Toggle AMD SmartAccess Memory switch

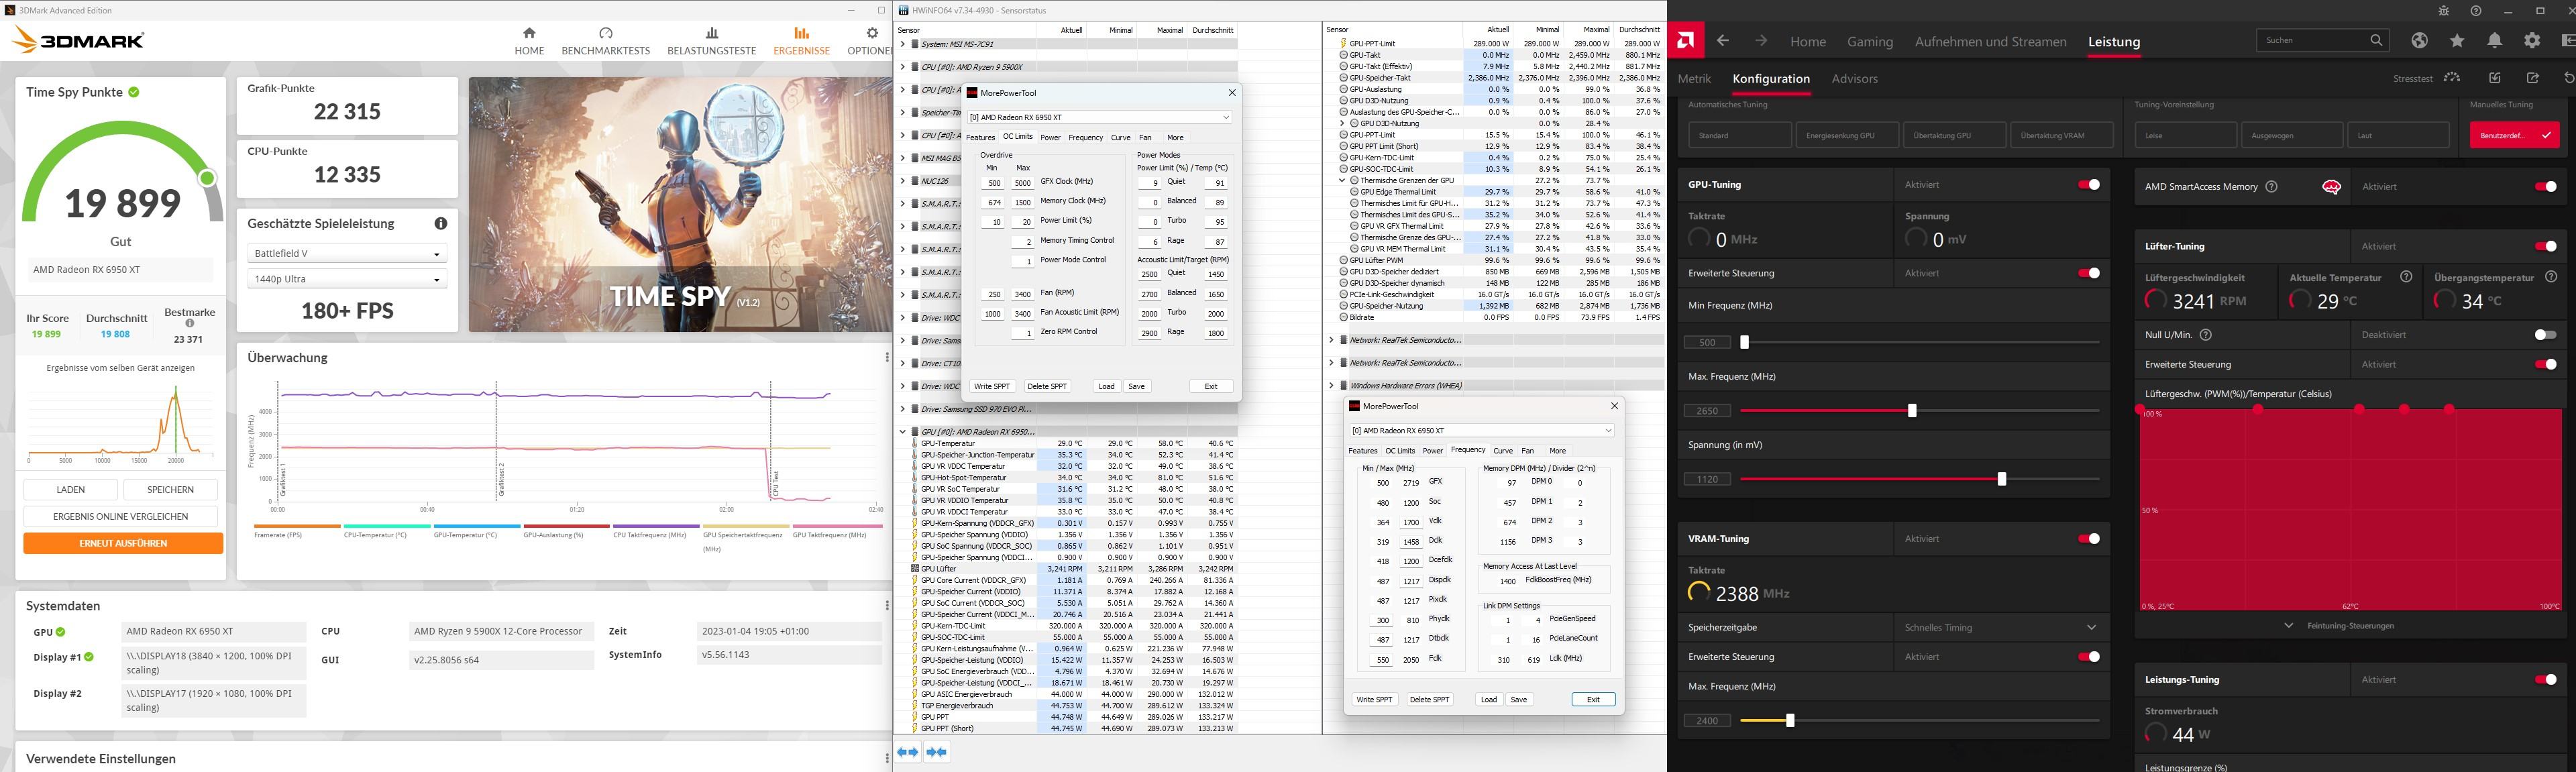click(x=2546, y=187)
